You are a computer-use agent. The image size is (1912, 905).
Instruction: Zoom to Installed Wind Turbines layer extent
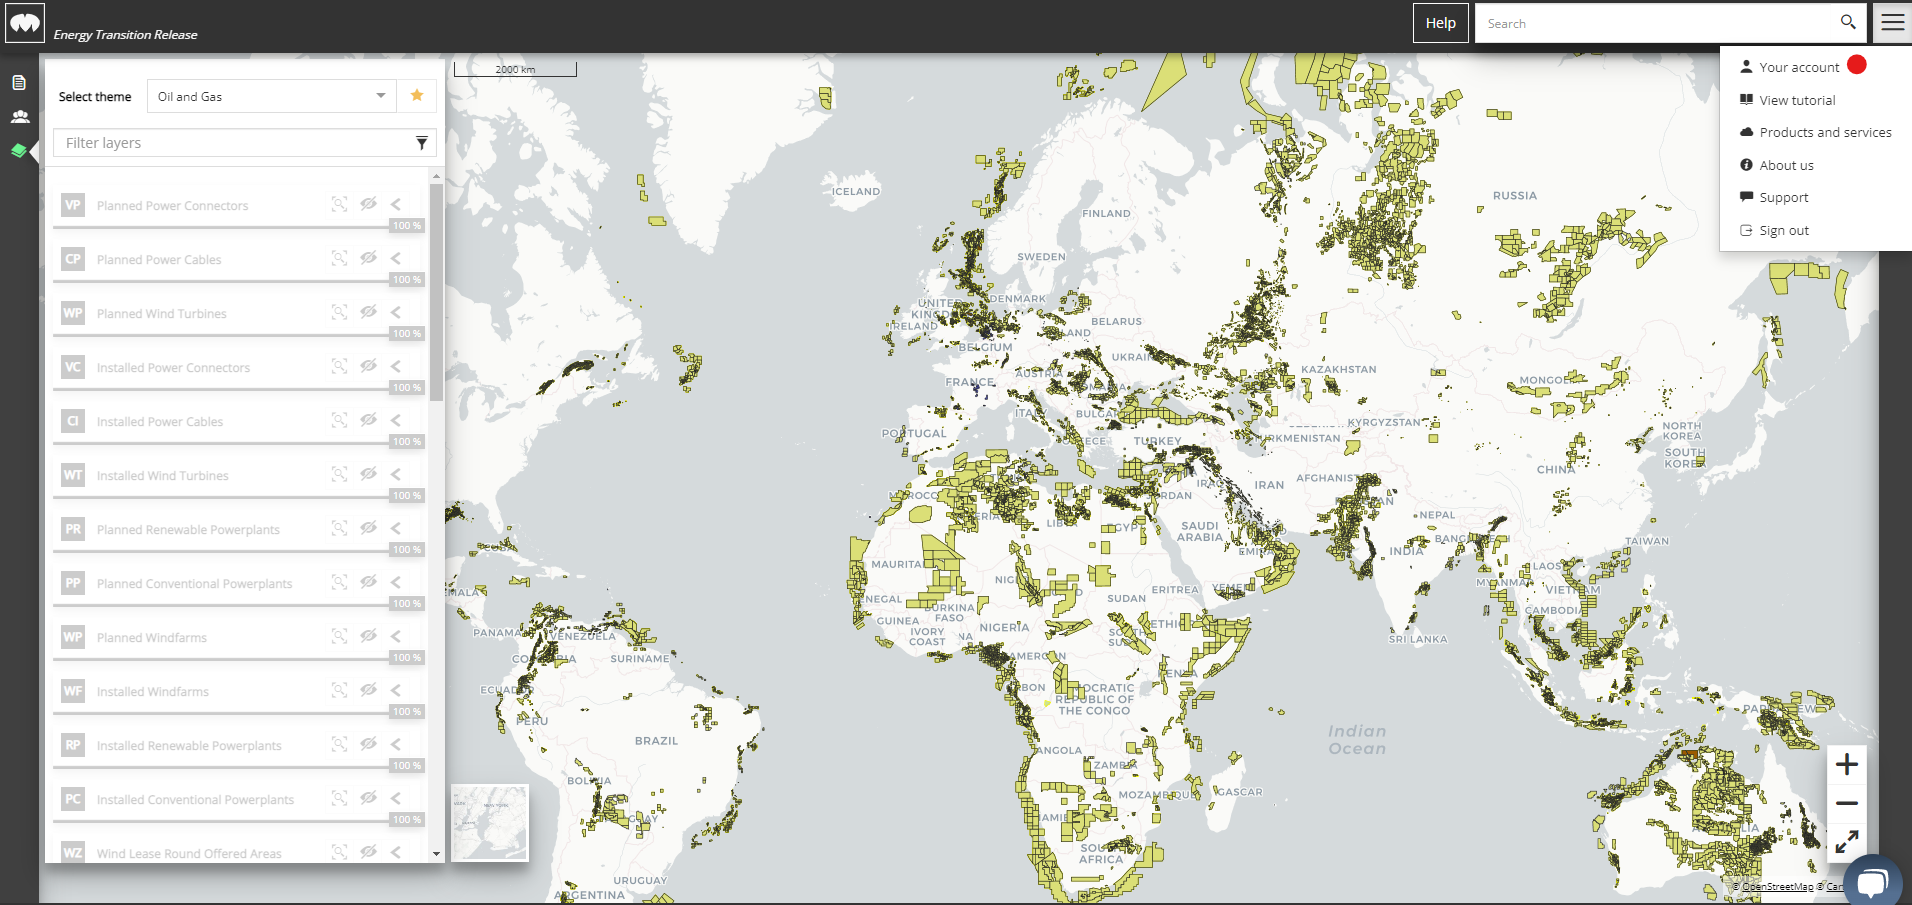click(x=340, y=474)
